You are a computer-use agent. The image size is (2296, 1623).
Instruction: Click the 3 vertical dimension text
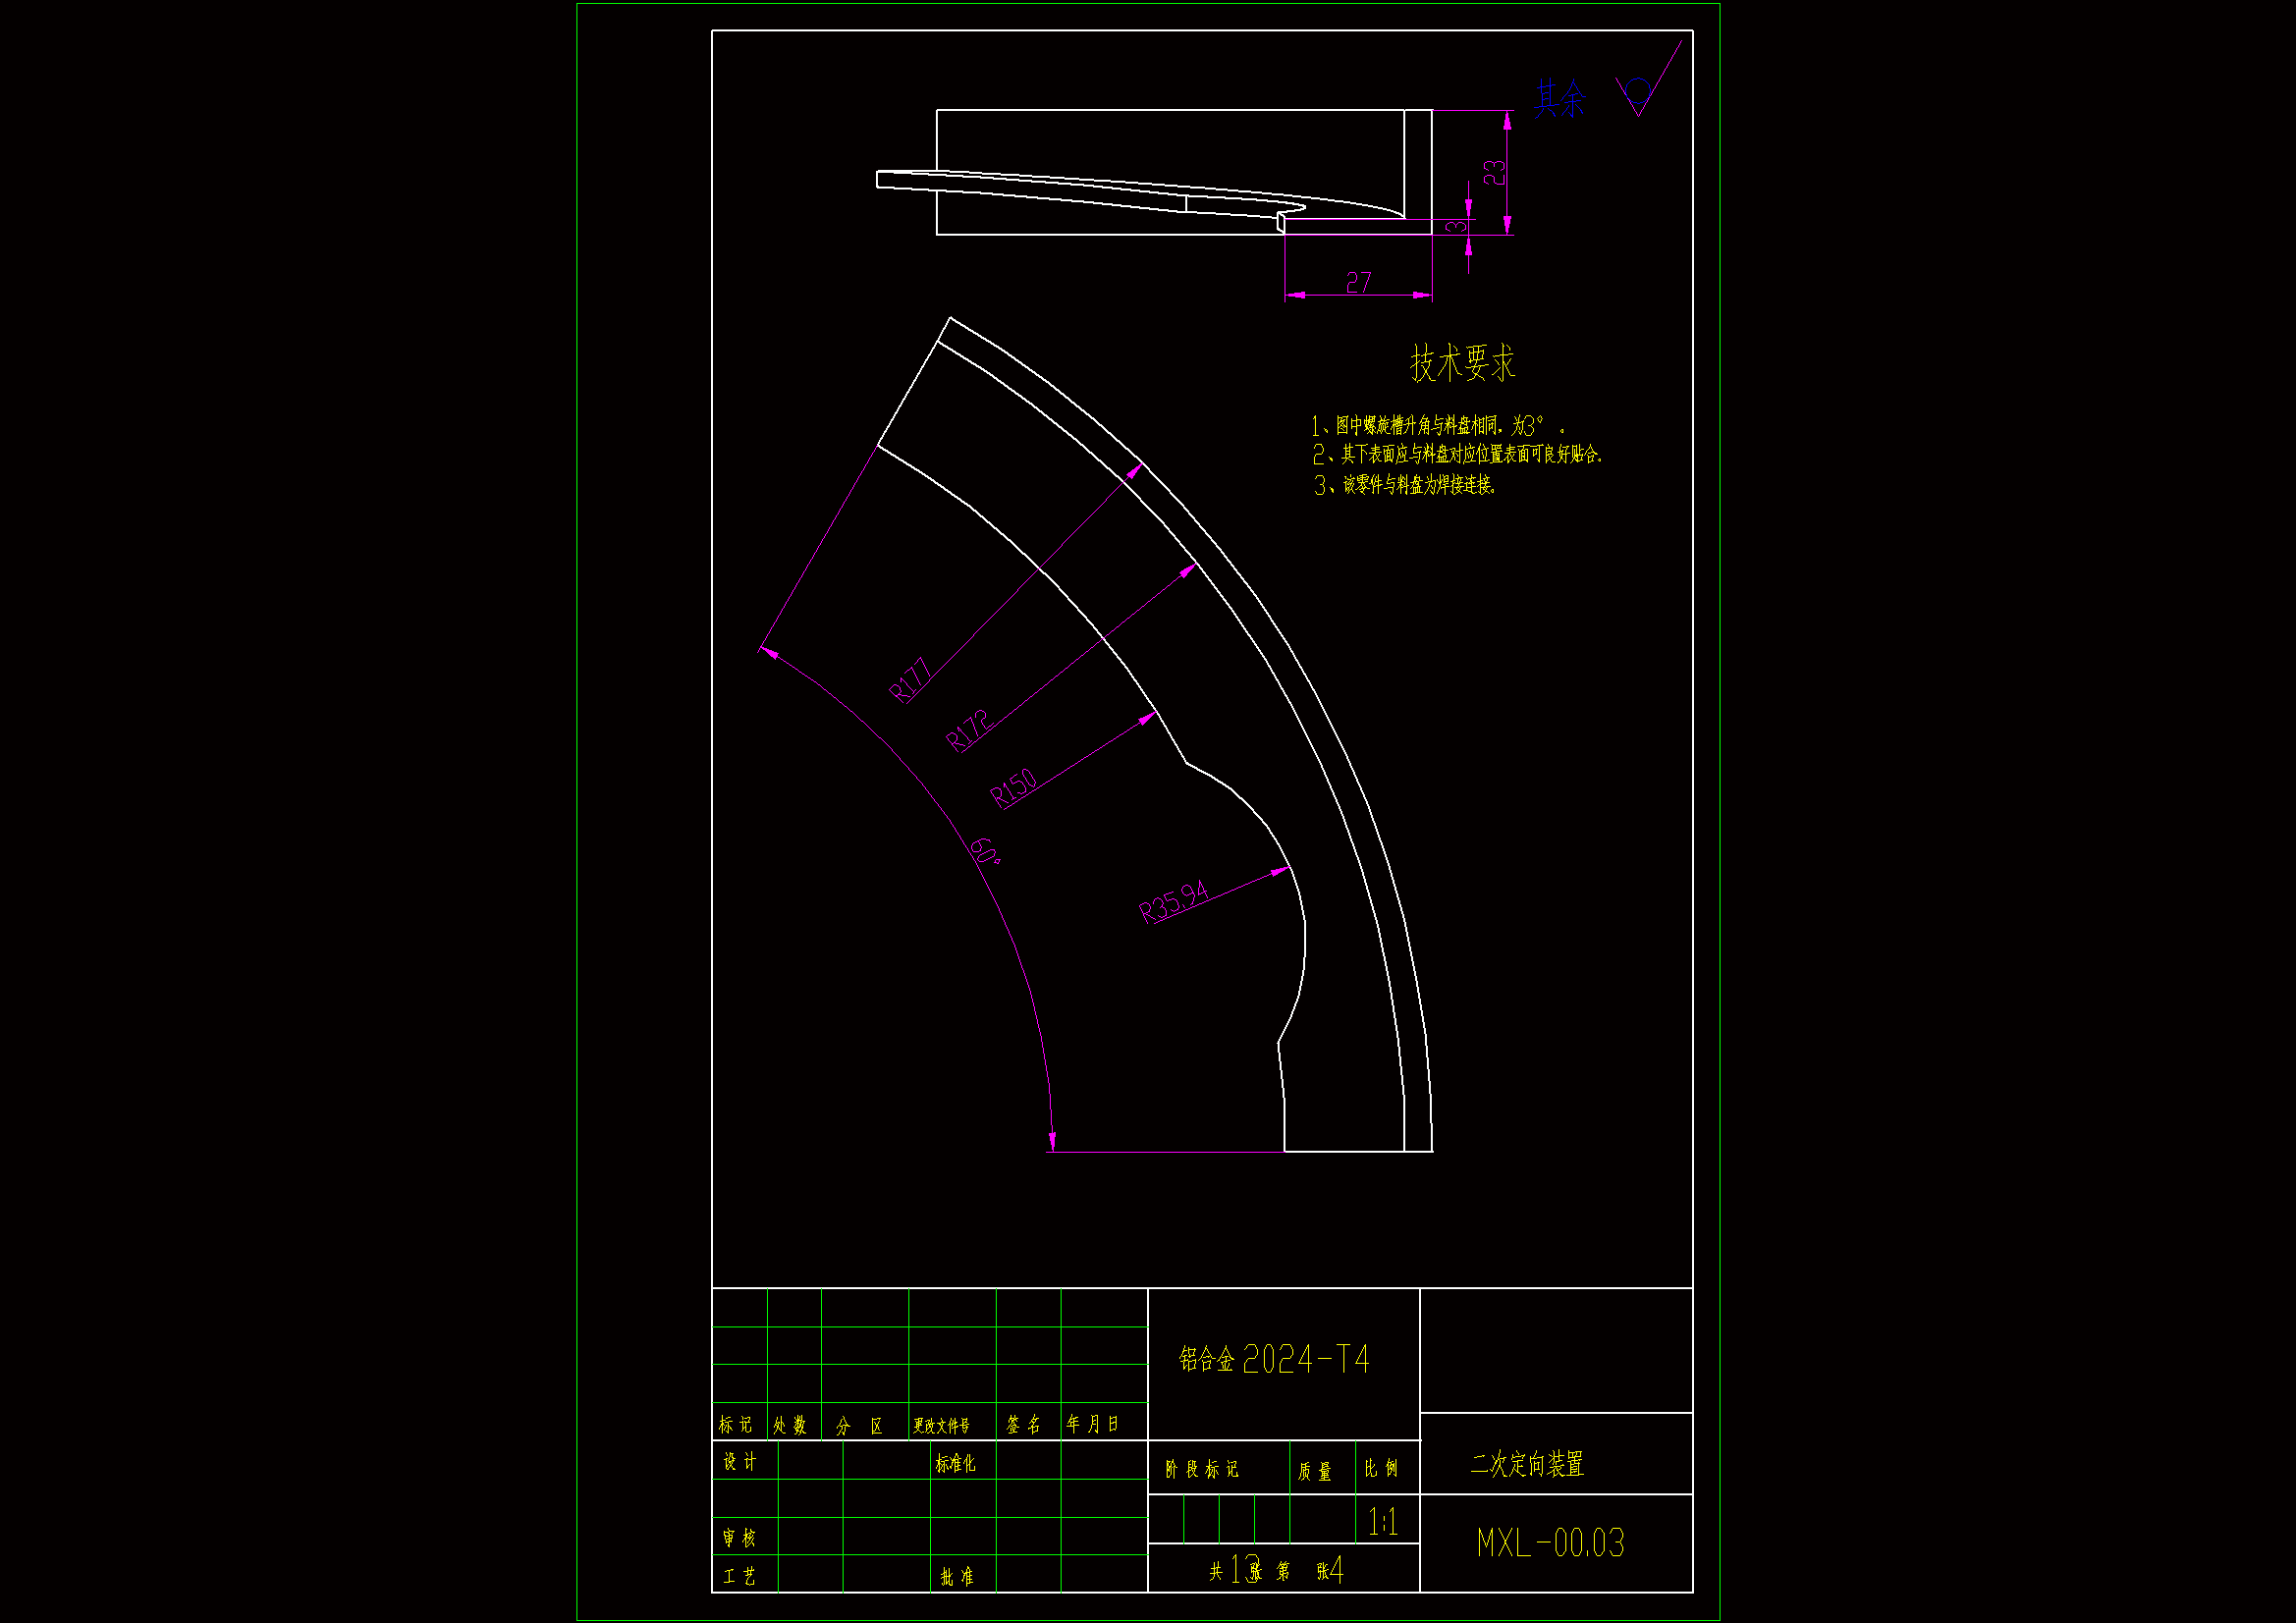point(1457,227)
